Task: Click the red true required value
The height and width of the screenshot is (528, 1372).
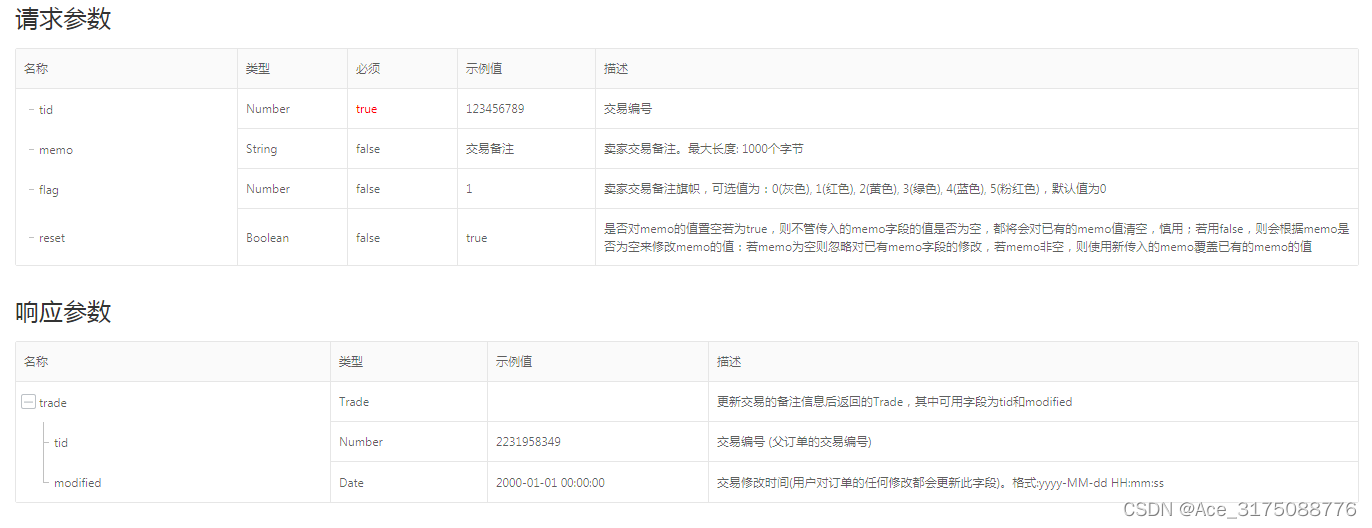Action: (x=367, y=109)
